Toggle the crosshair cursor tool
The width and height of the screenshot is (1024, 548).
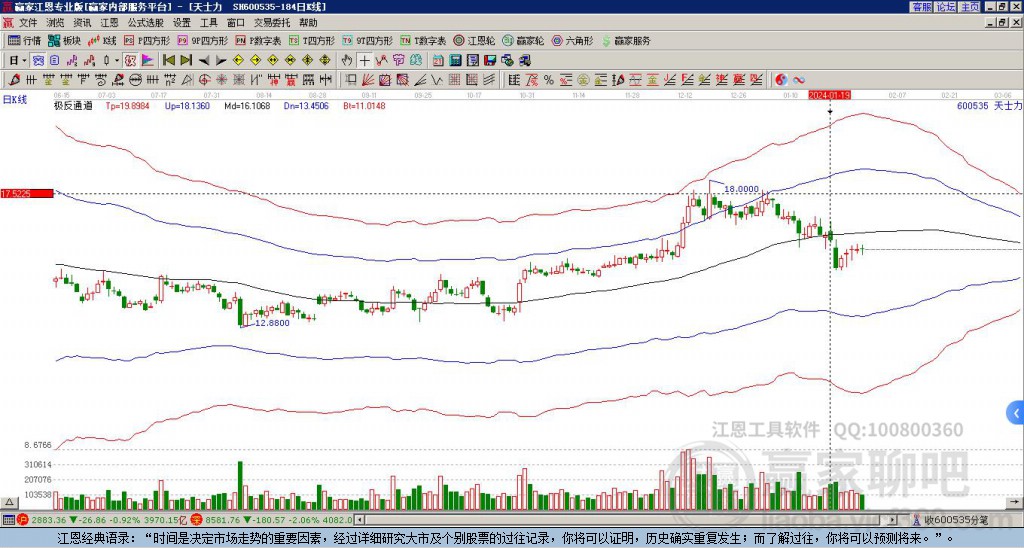[x=364, y=60]
